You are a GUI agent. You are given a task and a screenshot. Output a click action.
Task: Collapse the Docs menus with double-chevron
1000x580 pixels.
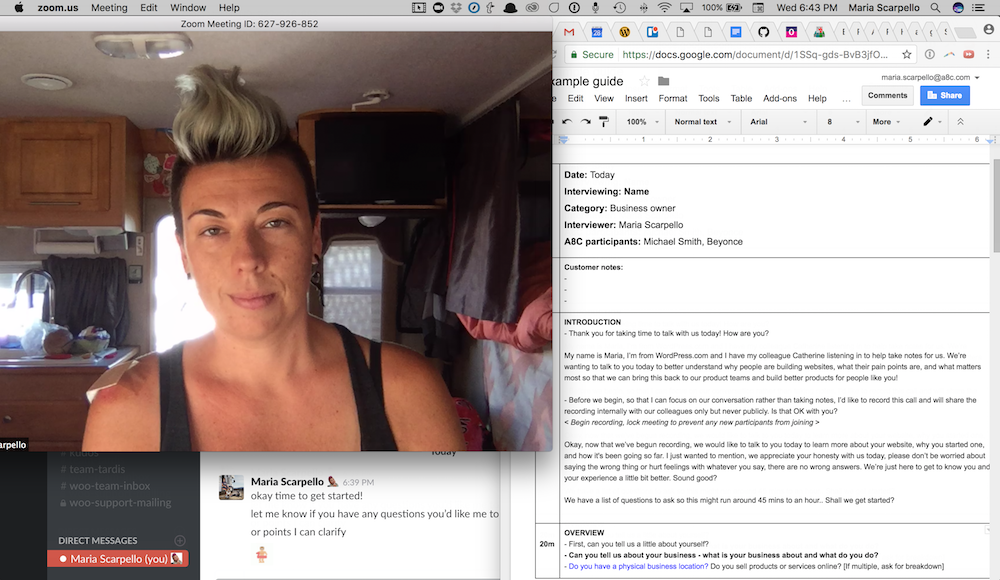tap(960, 122)
